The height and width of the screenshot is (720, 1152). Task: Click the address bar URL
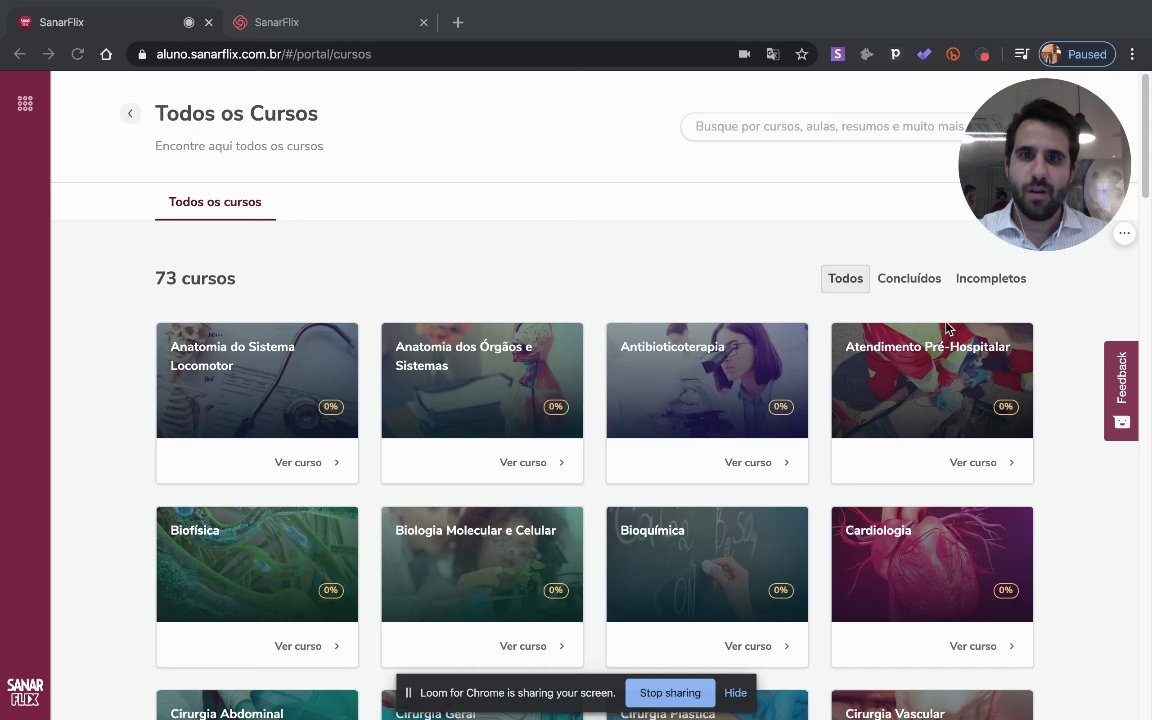(x=263, y=54)
